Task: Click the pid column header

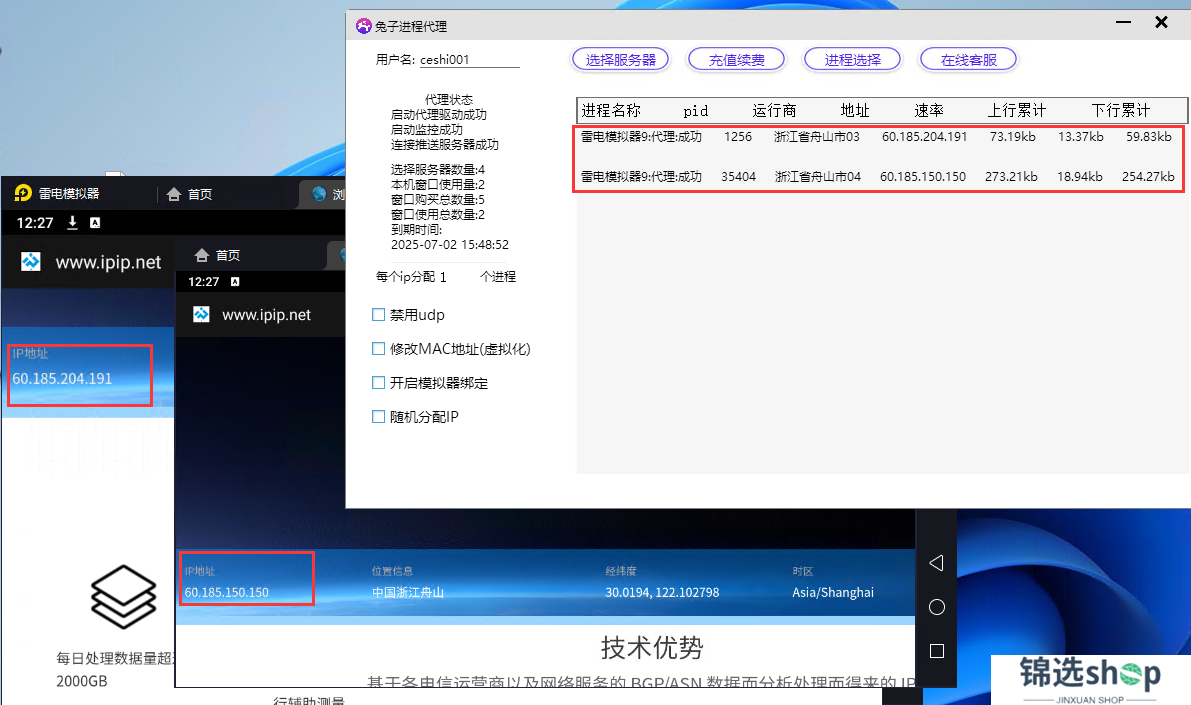Action: (696, 111)
